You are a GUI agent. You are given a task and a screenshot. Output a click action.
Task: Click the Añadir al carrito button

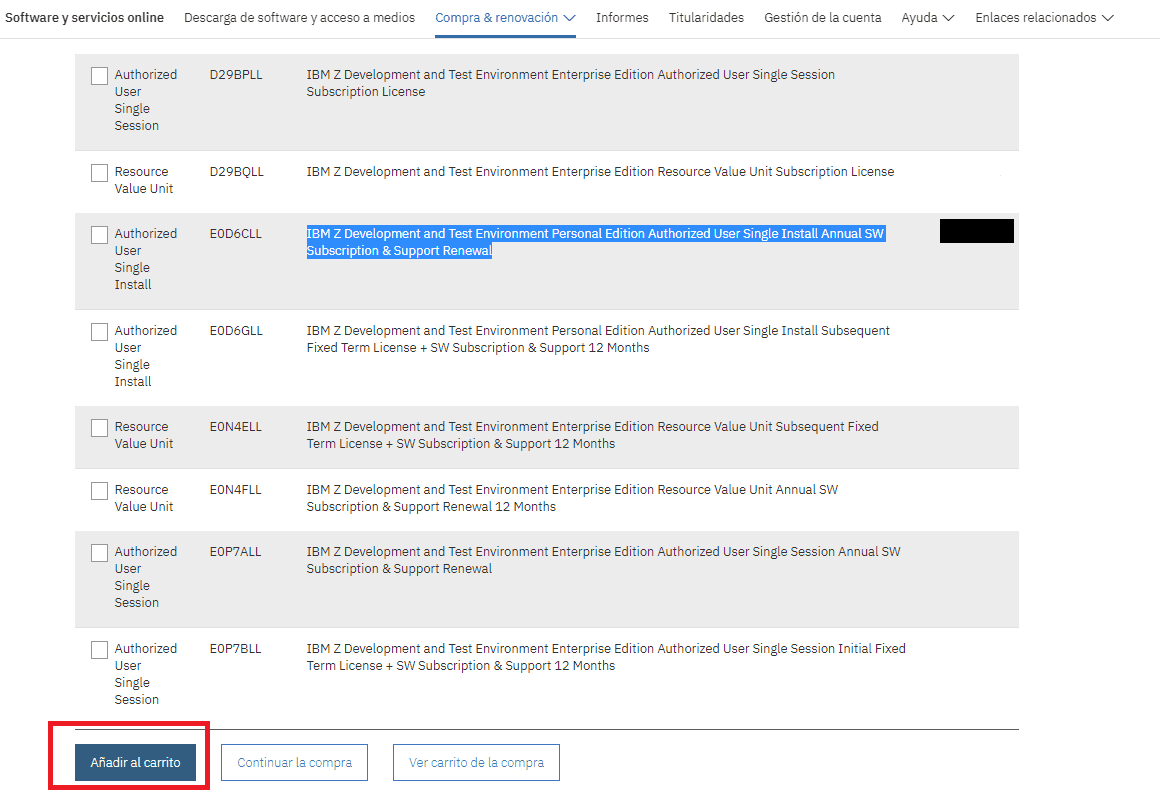[135, 762]
